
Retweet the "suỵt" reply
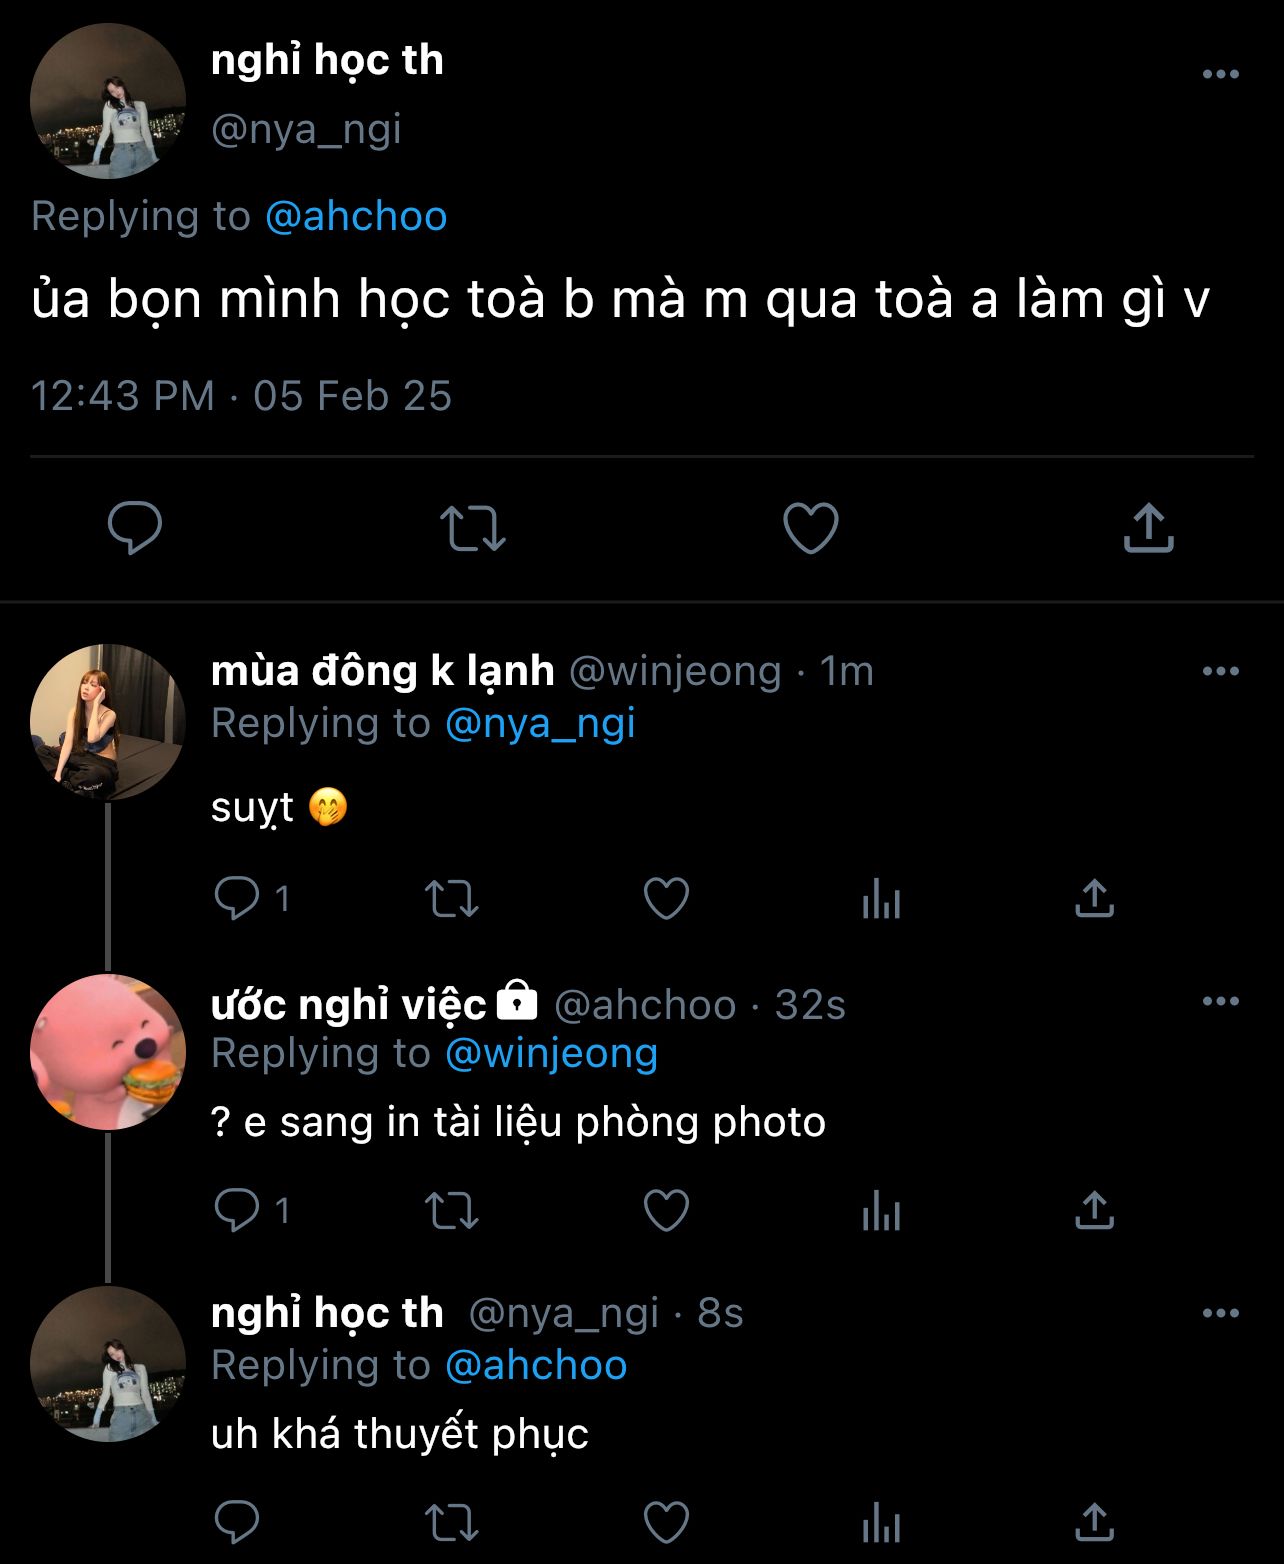[x=452, y=898]
